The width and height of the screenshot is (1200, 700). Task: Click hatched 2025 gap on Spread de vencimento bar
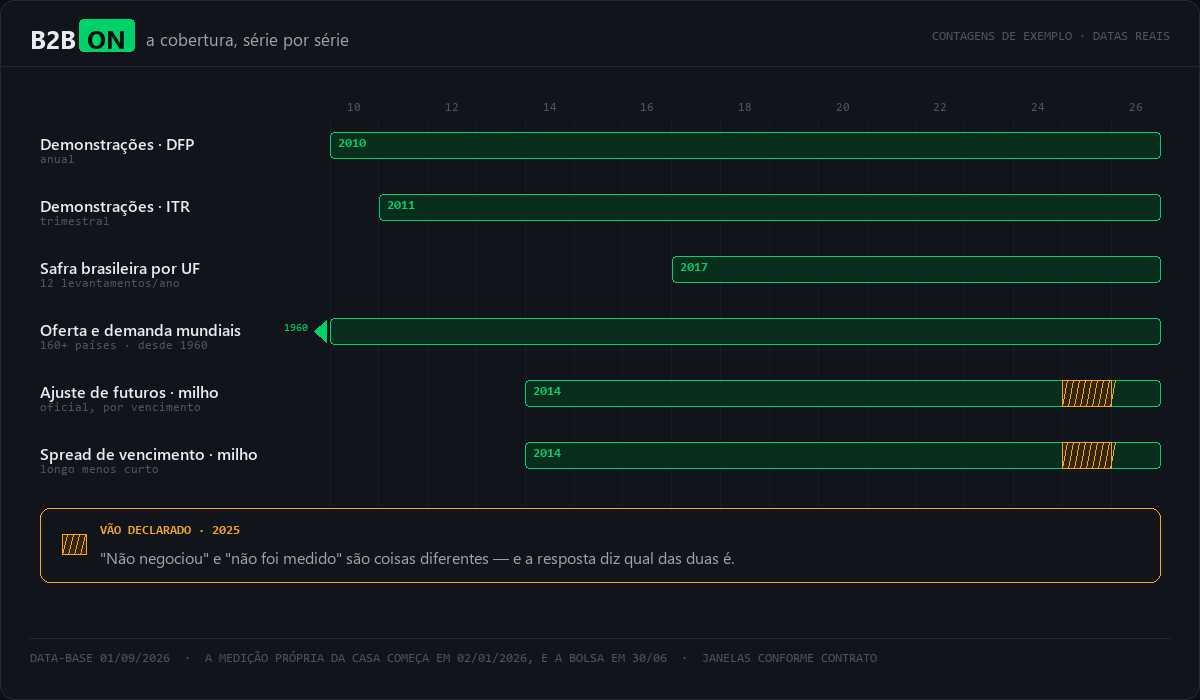(1088, 455)
